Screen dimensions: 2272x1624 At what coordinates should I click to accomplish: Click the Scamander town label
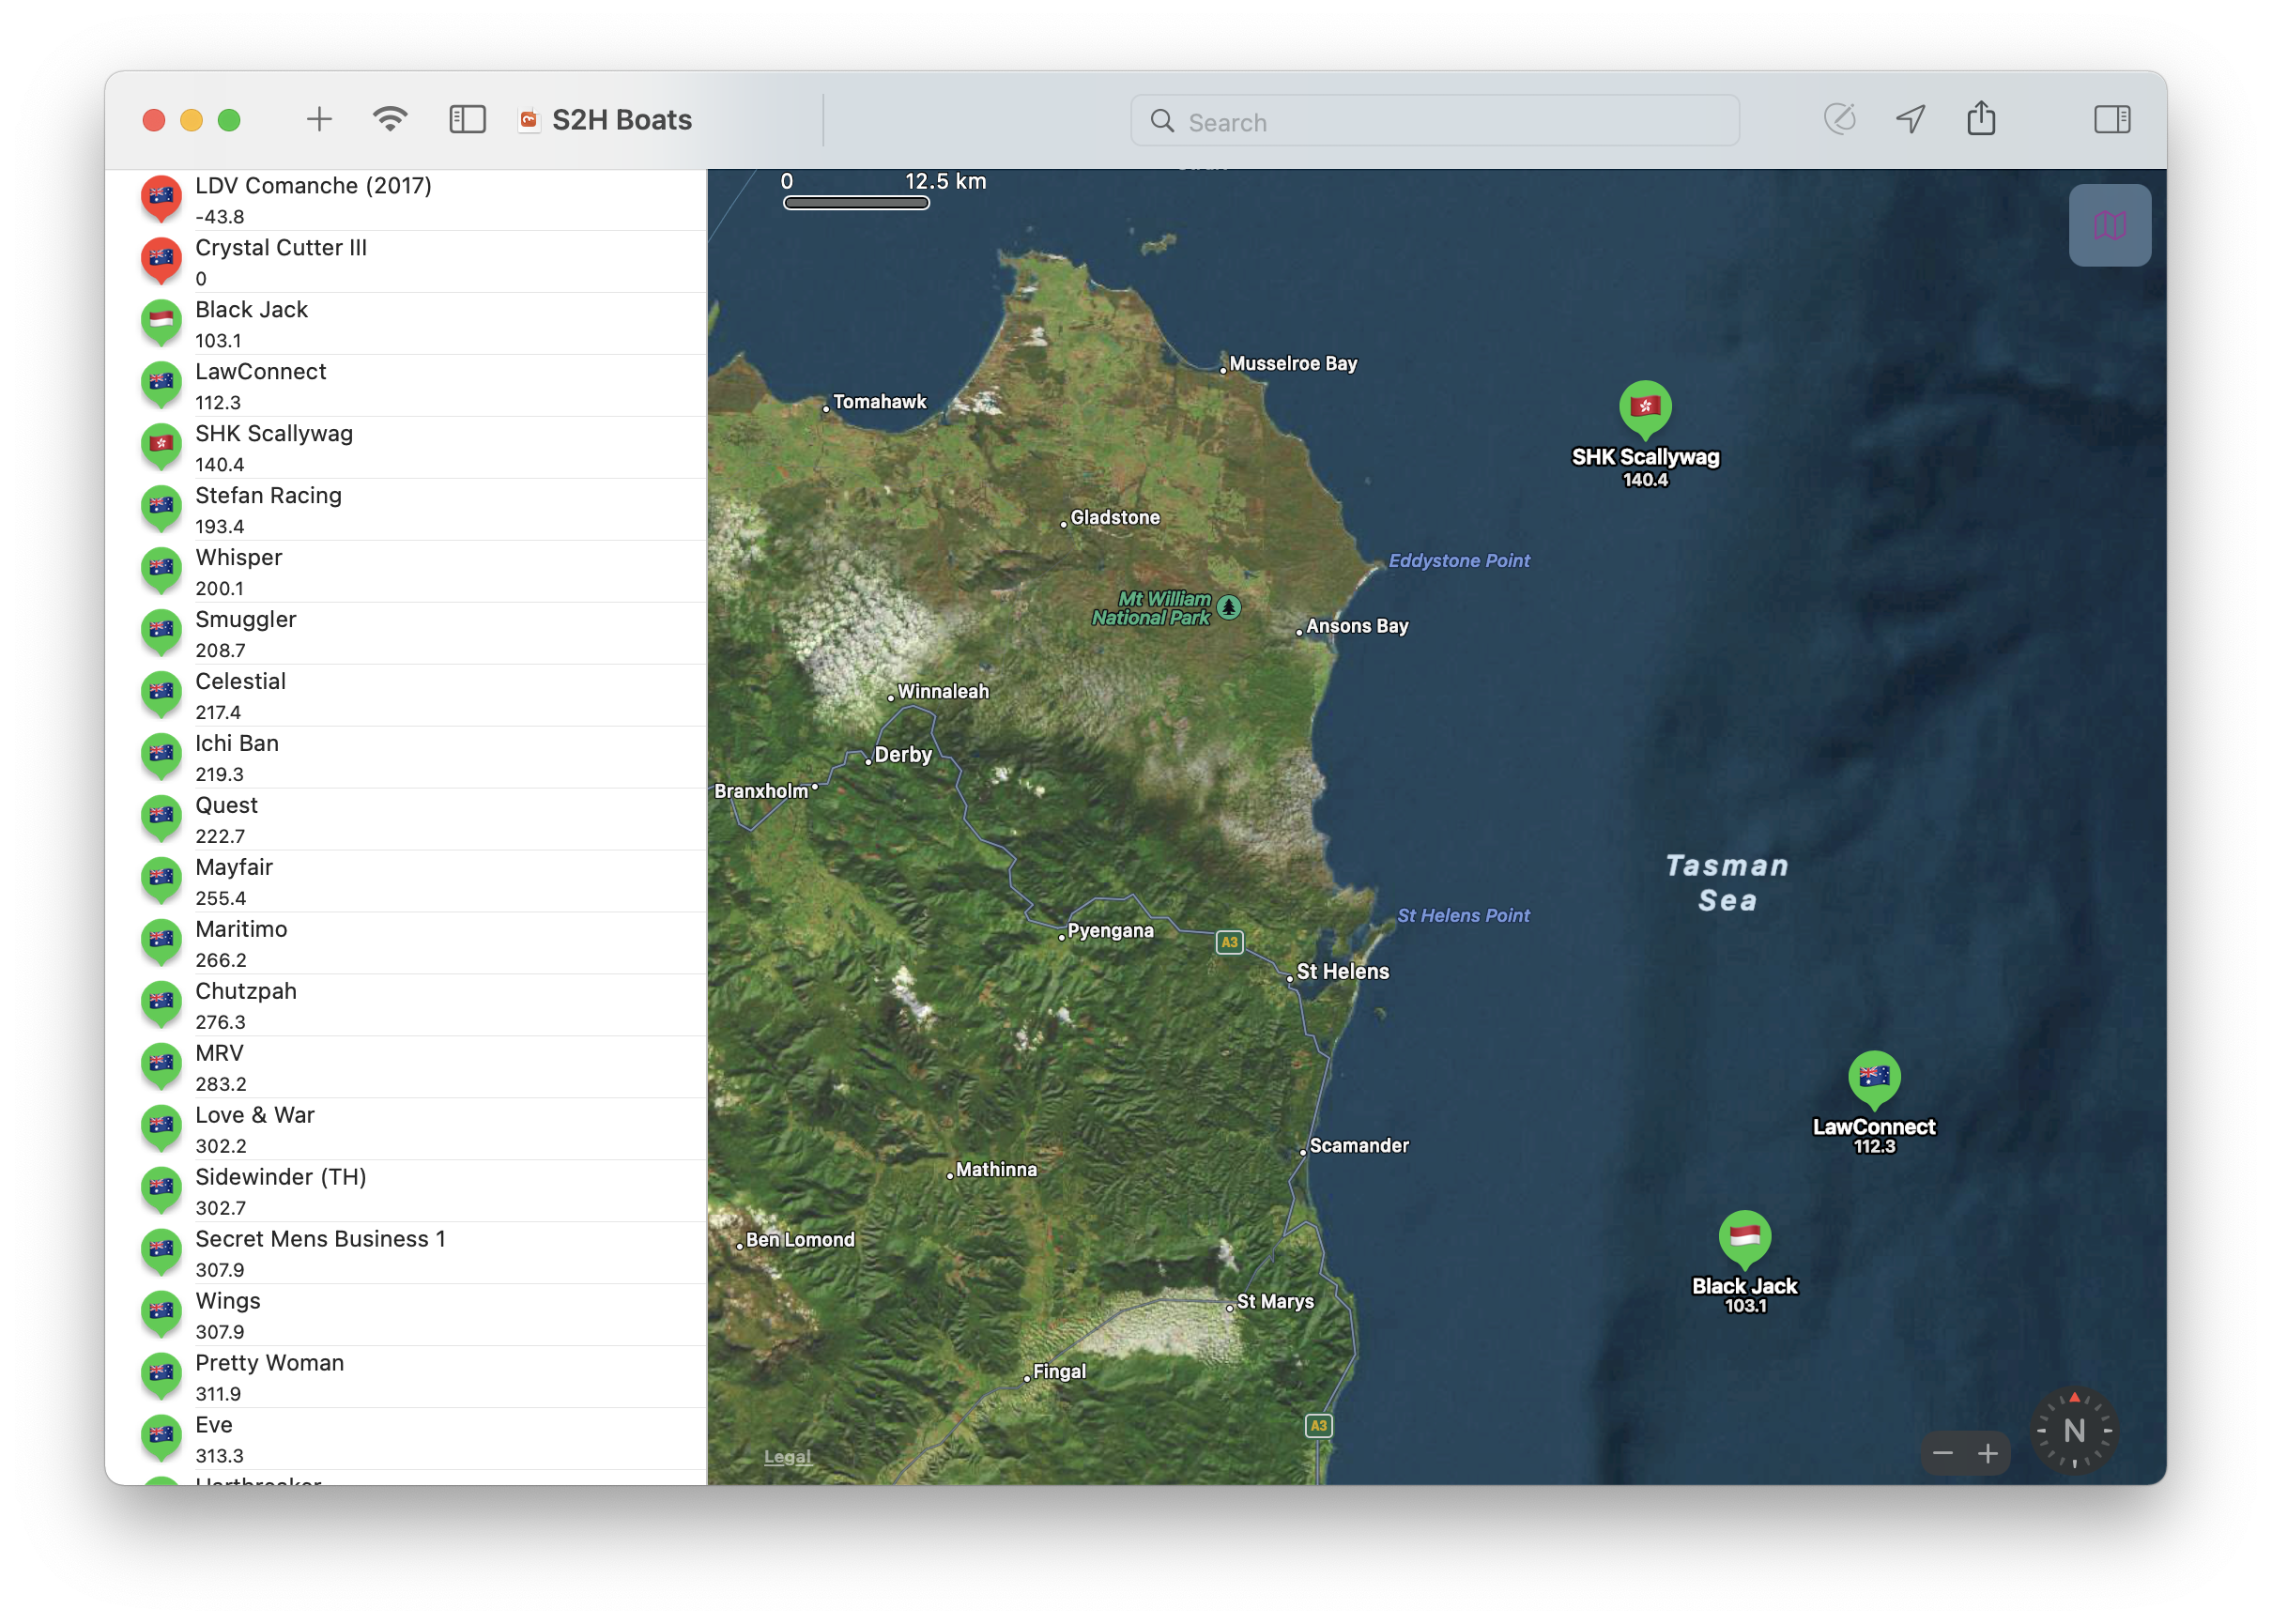point(1358,1145)
